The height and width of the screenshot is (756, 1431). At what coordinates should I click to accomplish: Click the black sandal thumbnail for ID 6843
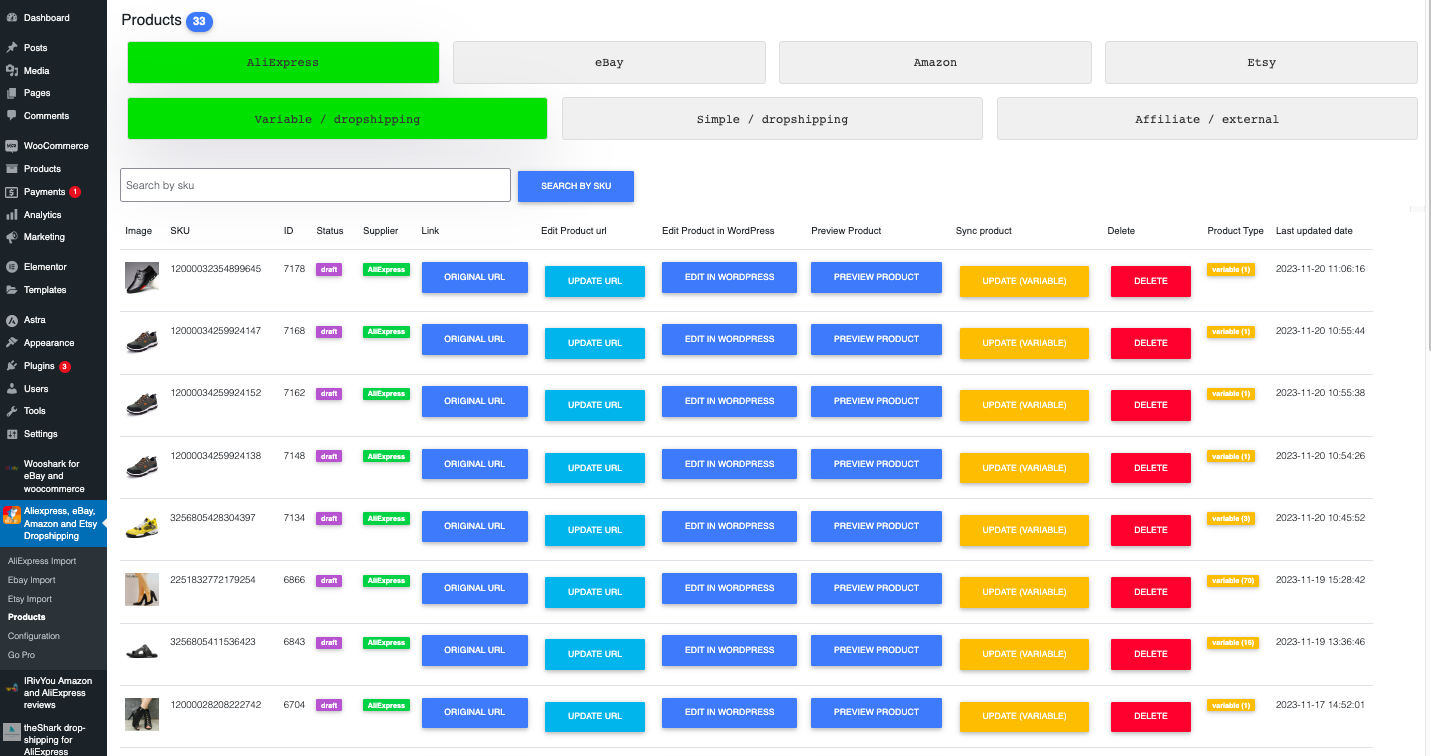(x=142, y=651)
